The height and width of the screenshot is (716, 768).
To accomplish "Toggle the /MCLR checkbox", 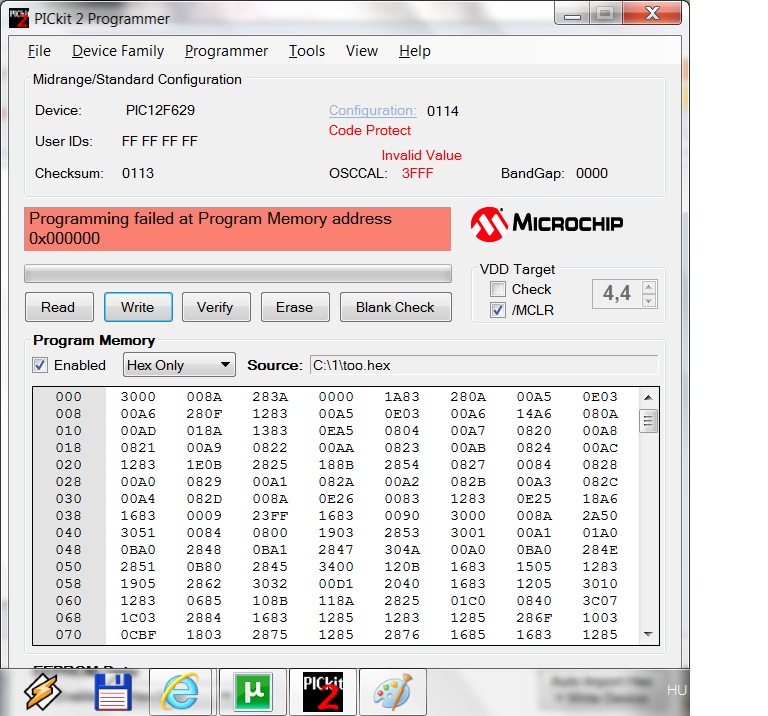I will point(498,310).
